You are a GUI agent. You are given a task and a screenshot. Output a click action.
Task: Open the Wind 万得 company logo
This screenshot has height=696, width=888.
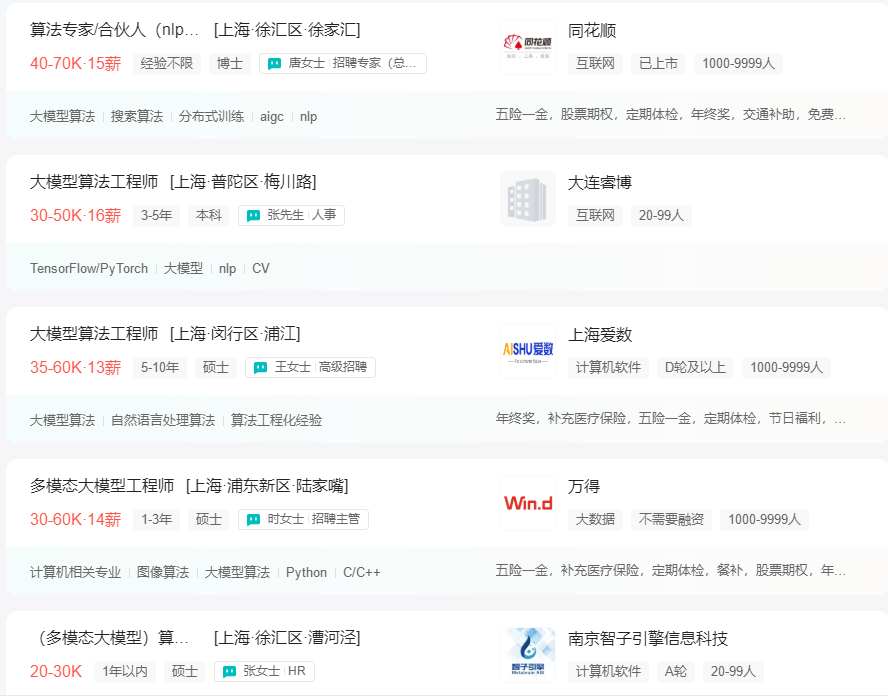pyautogui.click(x=528, y=503)
